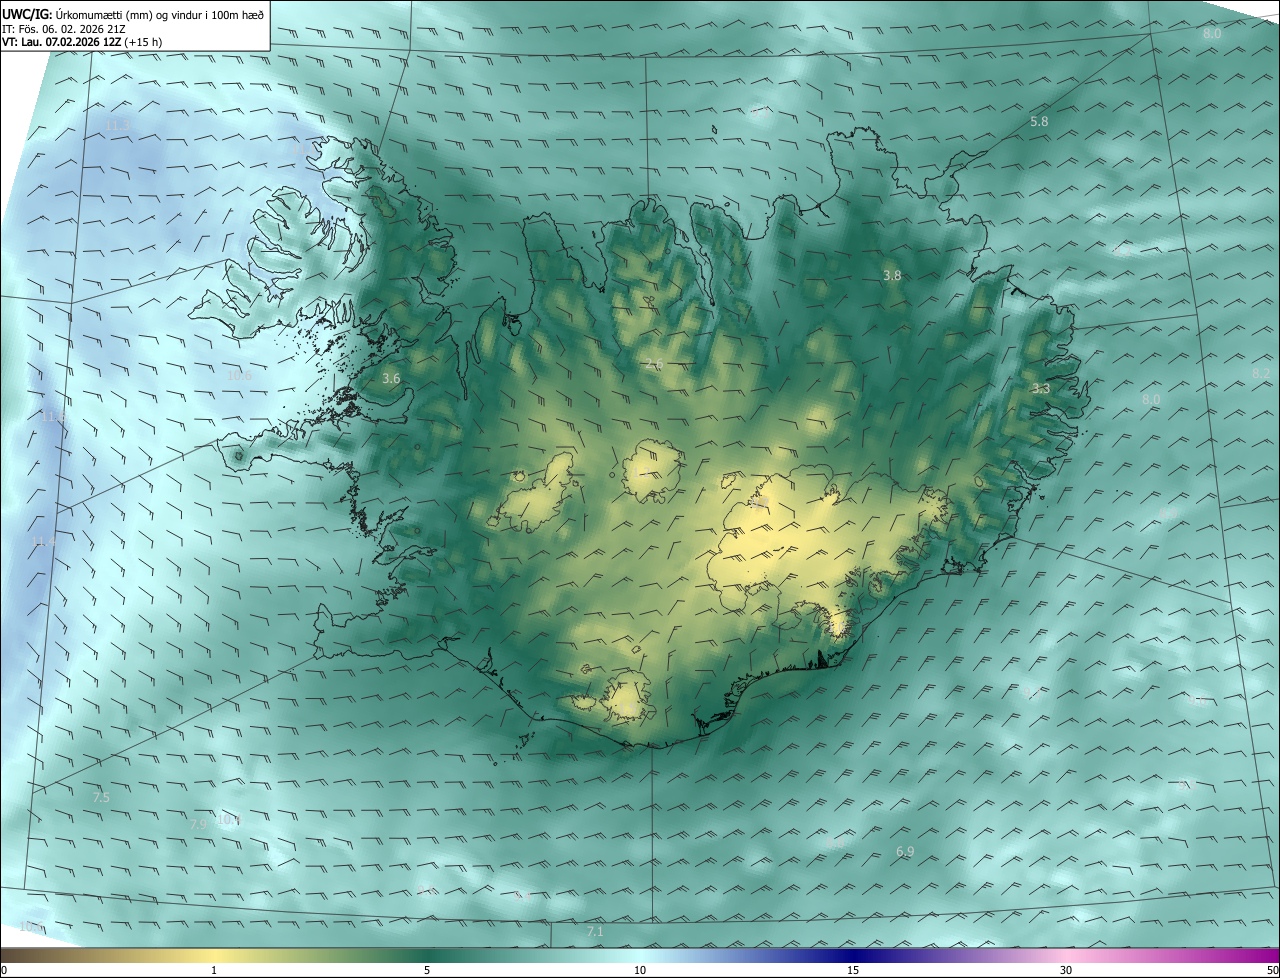Click the 3.8 value label over land
The height and width of the screenshot is (978, 1280).
(892, 275)
